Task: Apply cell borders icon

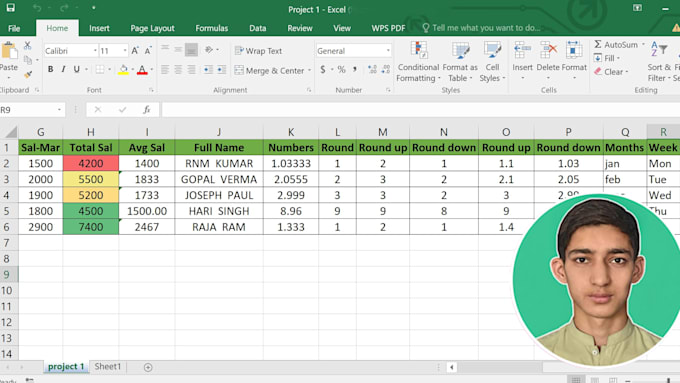Action: click(100, 69)
